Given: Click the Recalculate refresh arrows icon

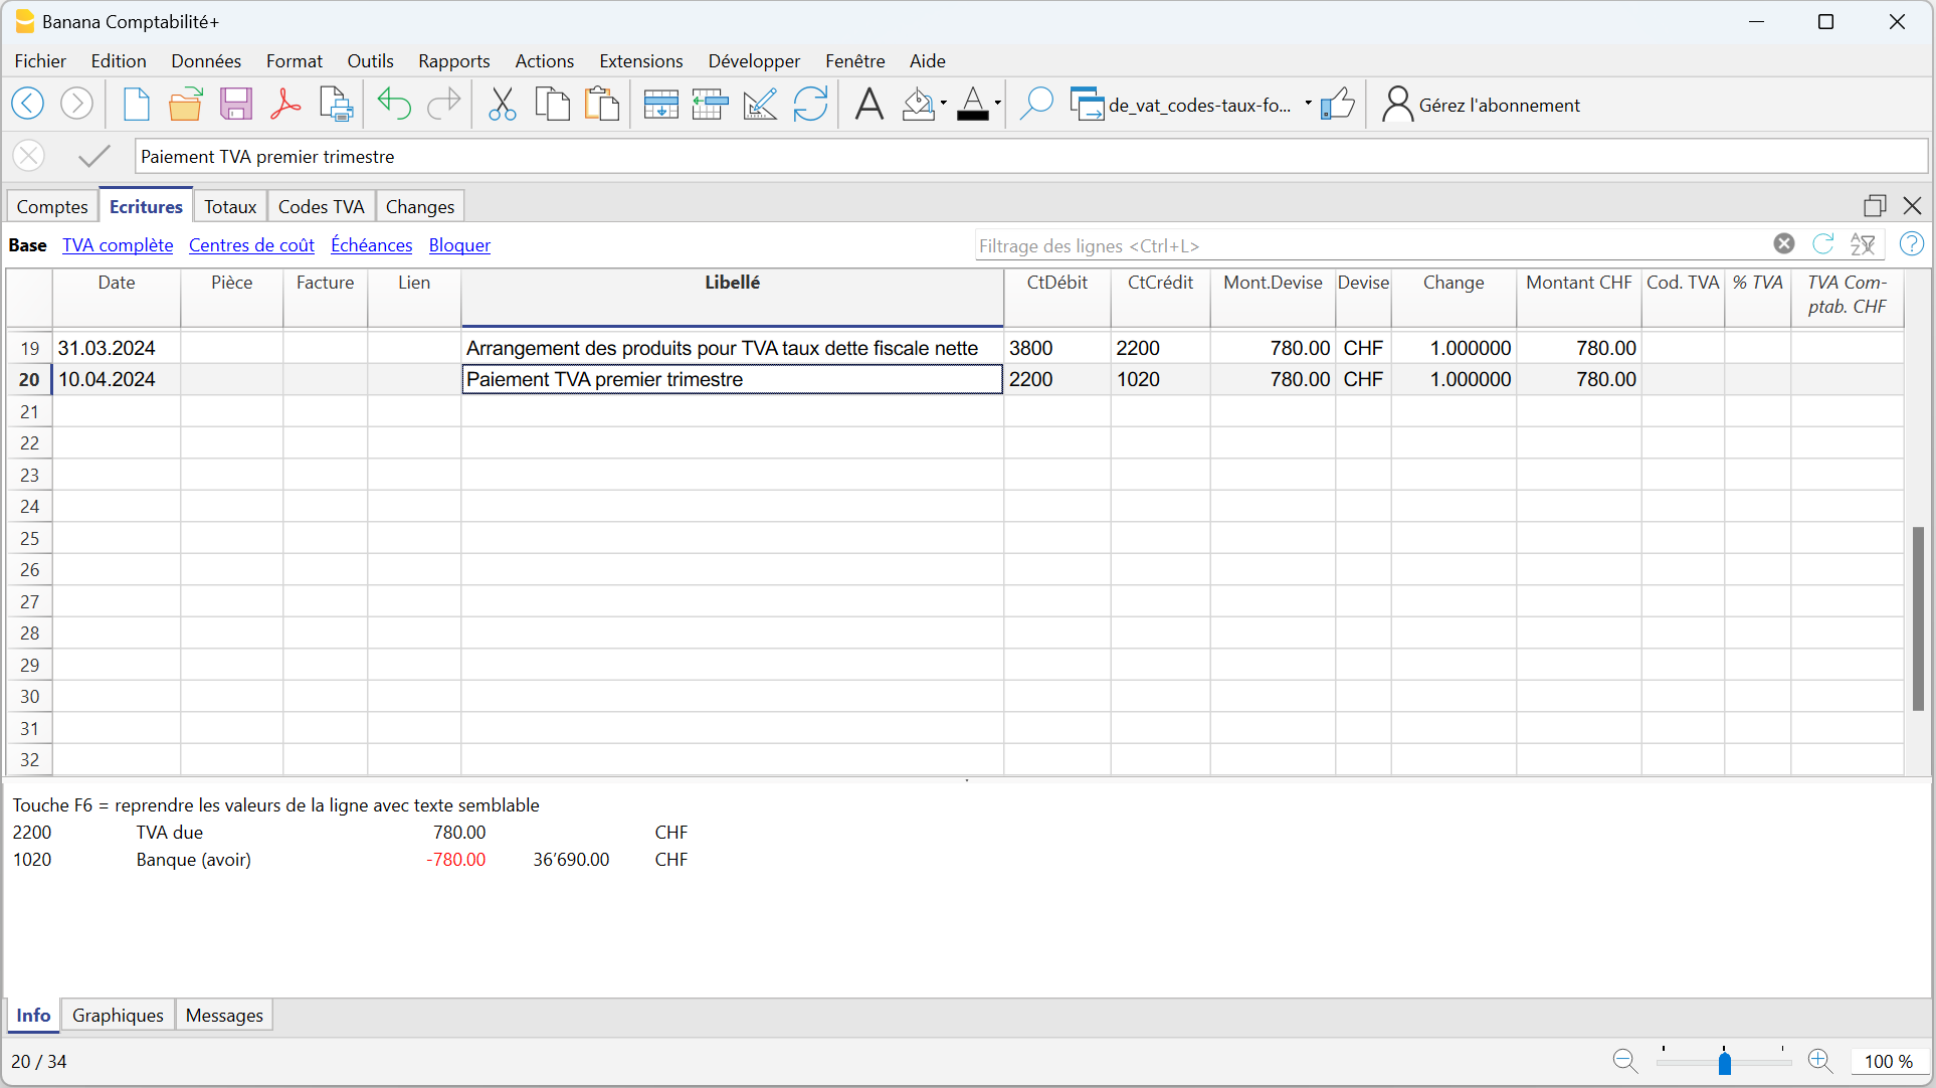Looking at the screenshot, I should pos(810,104).
